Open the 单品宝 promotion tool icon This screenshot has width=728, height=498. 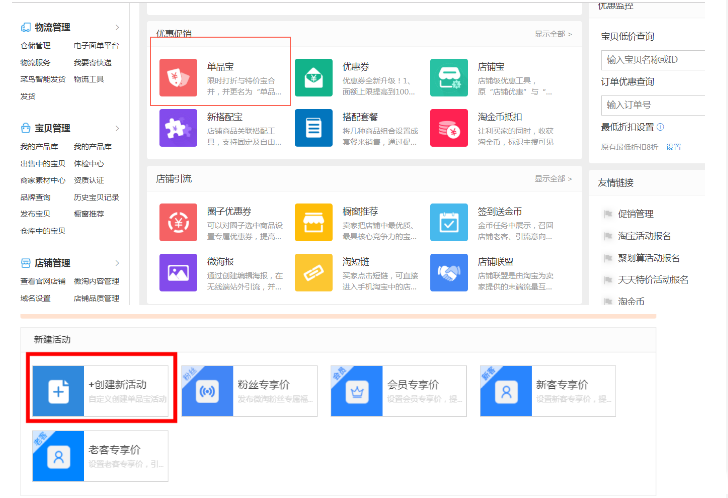178,78
